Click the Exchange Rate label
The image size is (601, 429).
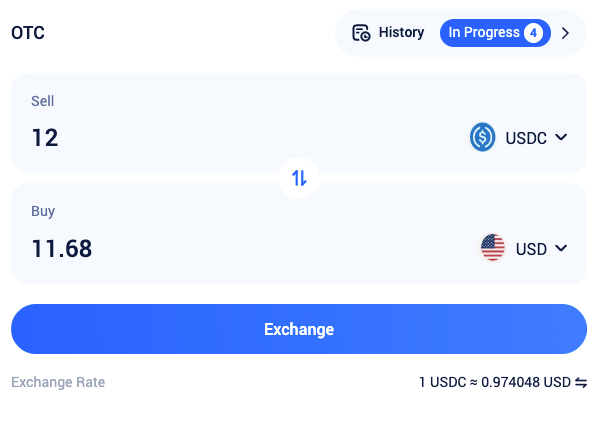[58, 382]
